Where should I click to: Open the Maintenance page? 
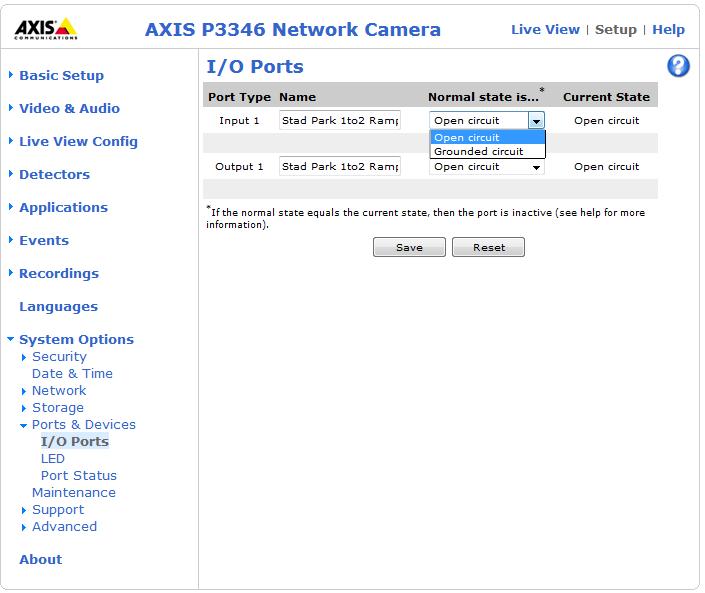(74, 493)
